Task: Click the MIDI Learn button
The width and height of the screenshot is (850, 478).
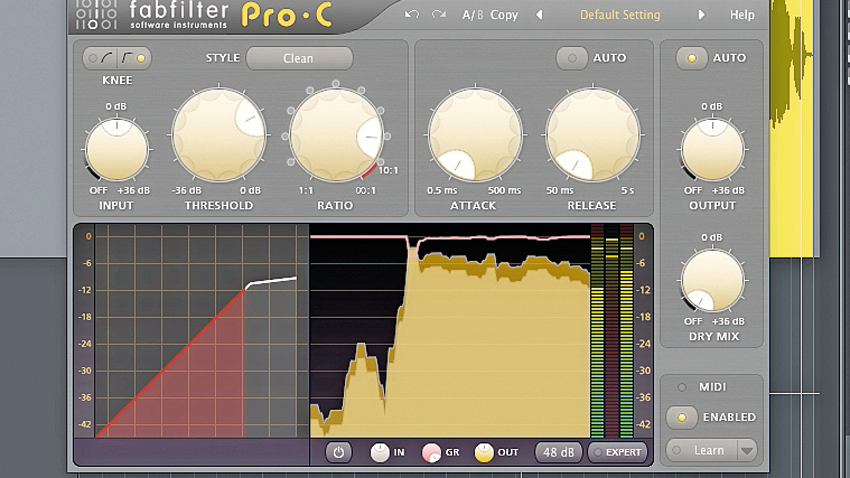Action: 702,450
